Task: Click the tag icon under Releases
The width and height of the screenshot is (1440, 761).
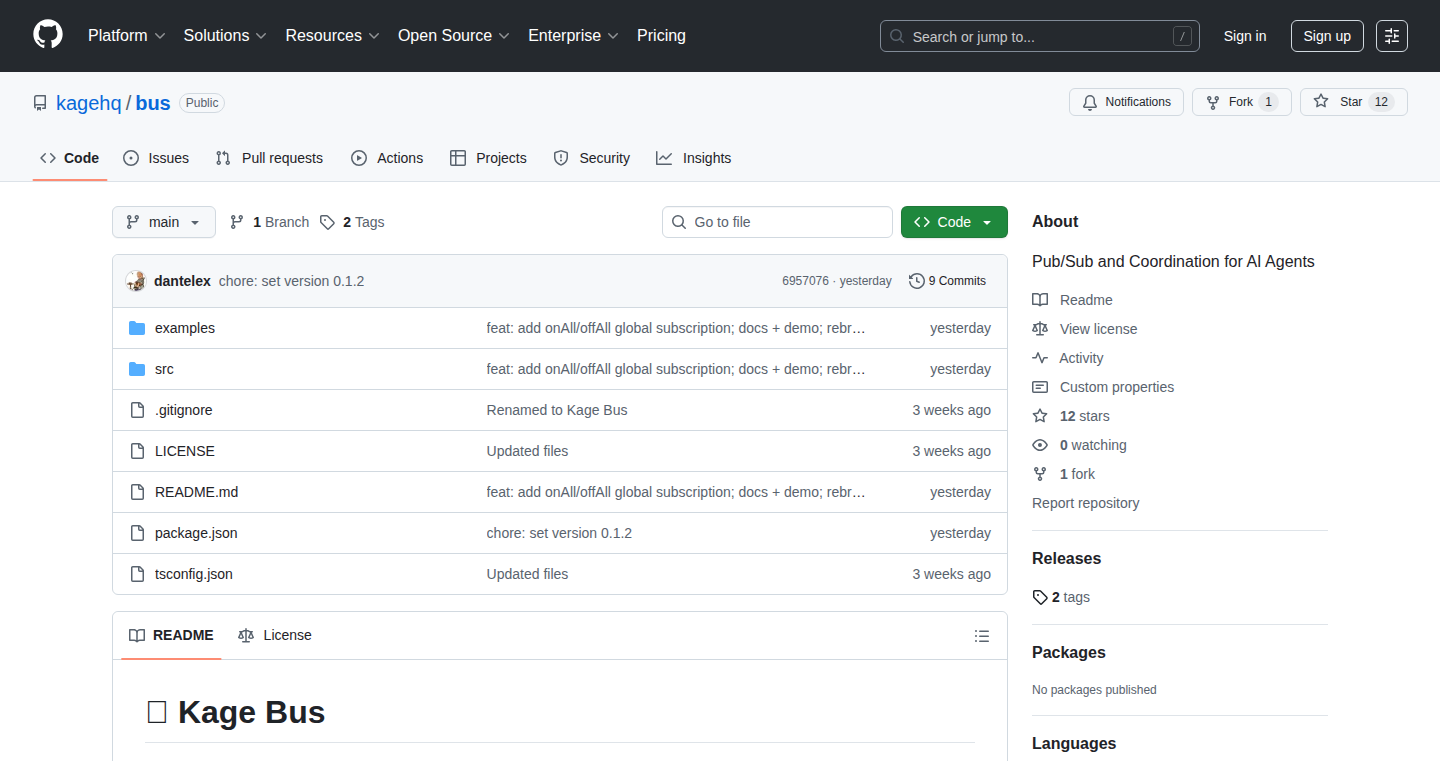Action: 1040,597
